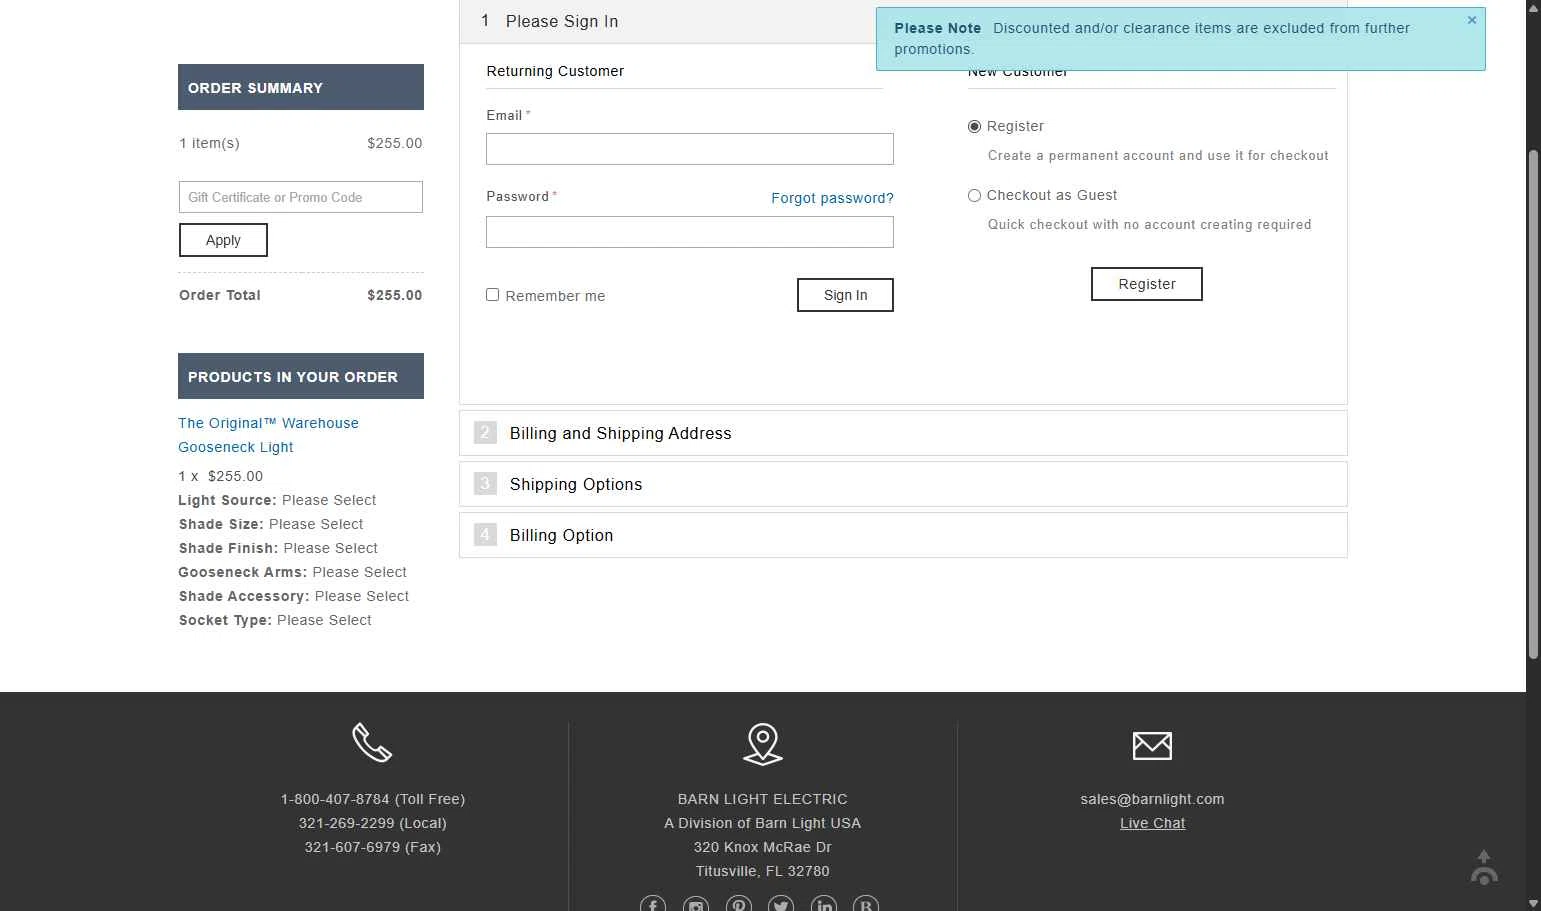Click the map location pin icon
The height and width of the screenshot is (911, 1541).
pos(763,744)
